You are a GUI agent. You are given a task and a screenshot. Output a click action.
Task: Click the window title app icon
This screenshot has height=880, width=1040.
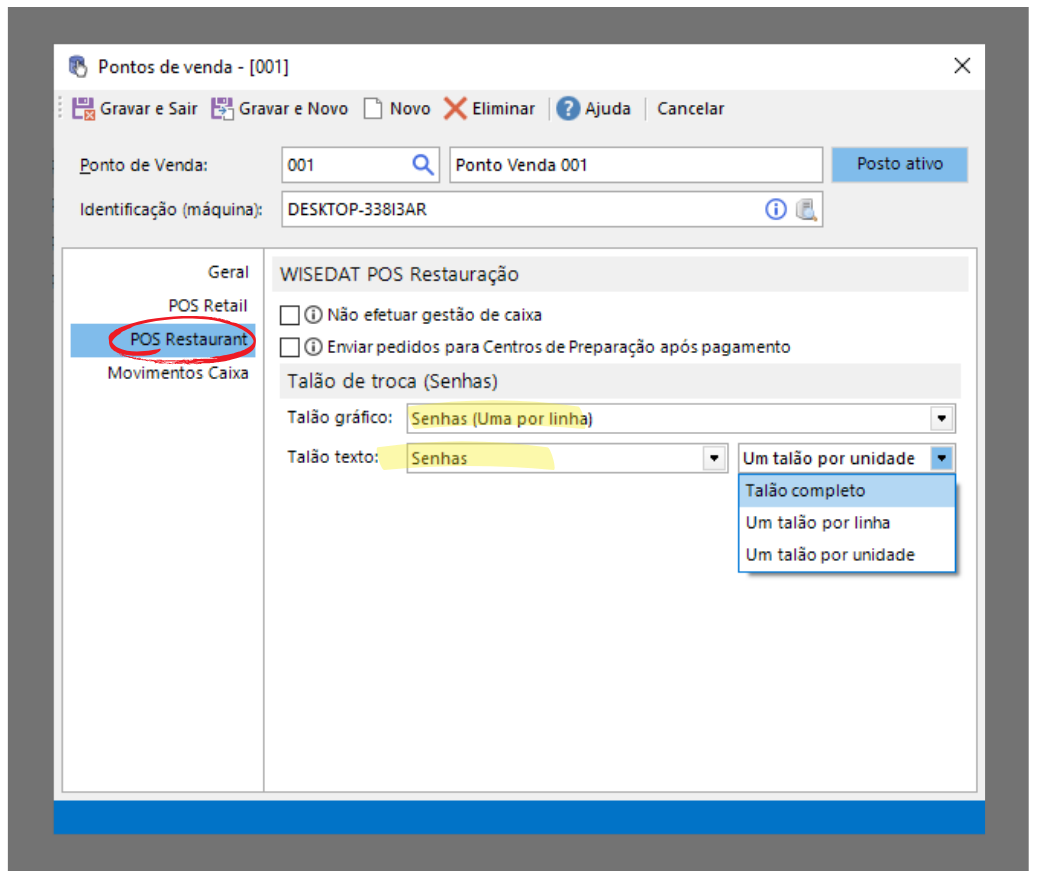(x=78, y=66)
